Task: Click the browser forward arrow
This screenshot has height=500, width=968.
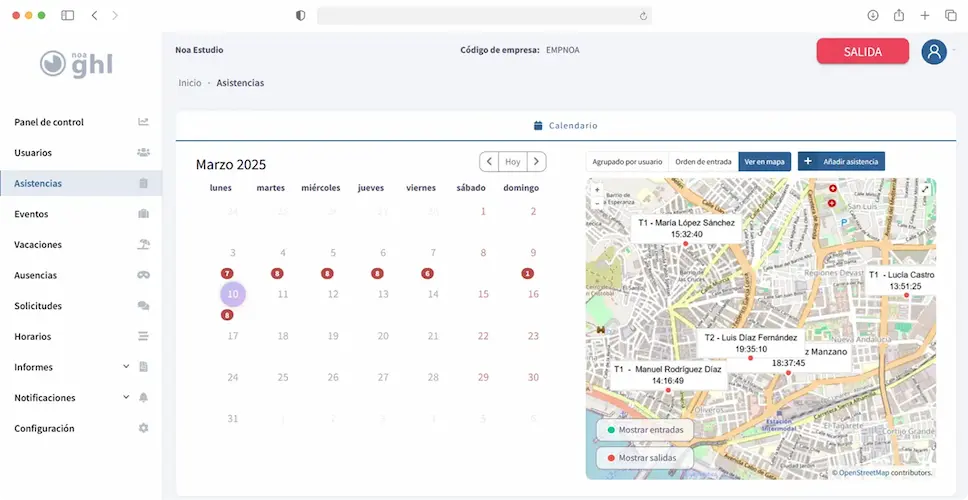Action: click(115, 15)
